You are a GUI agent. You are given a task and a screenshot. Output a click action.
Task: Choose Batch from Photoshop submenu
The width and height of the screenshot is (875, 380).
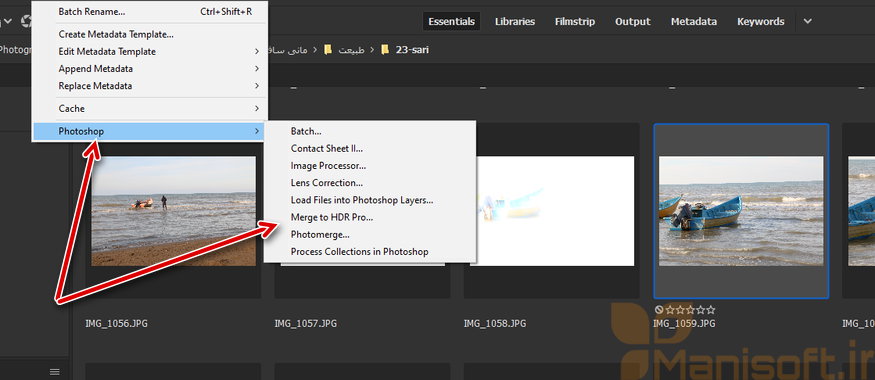coord(369,131)
